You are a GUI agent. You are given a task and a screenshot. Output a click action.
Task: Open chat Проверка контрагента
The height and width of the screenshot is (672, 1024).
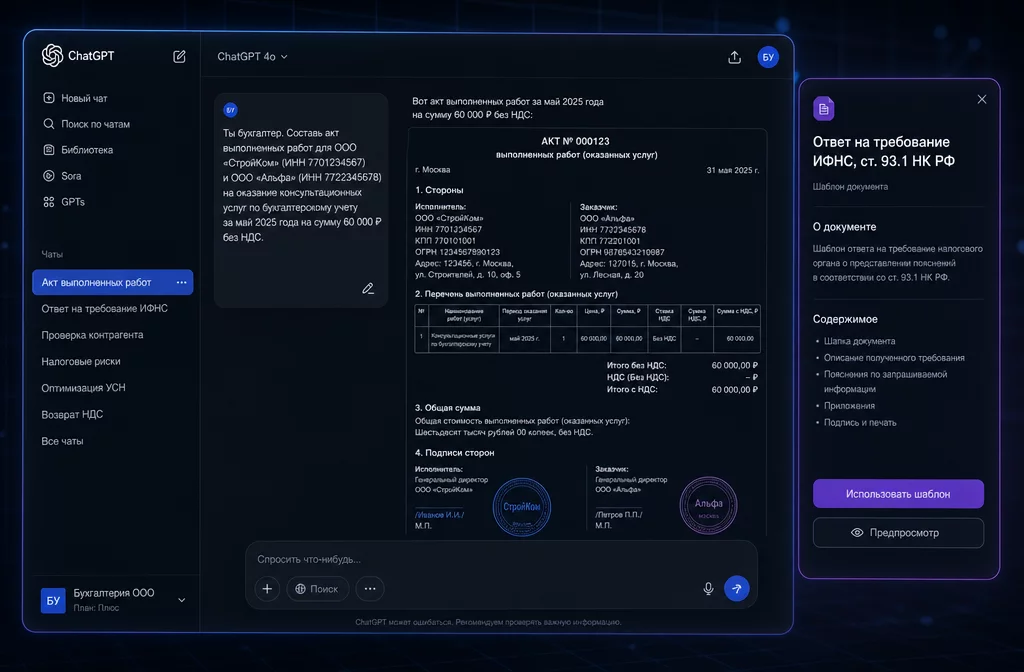pyautogui.click(x=92, y=334)
